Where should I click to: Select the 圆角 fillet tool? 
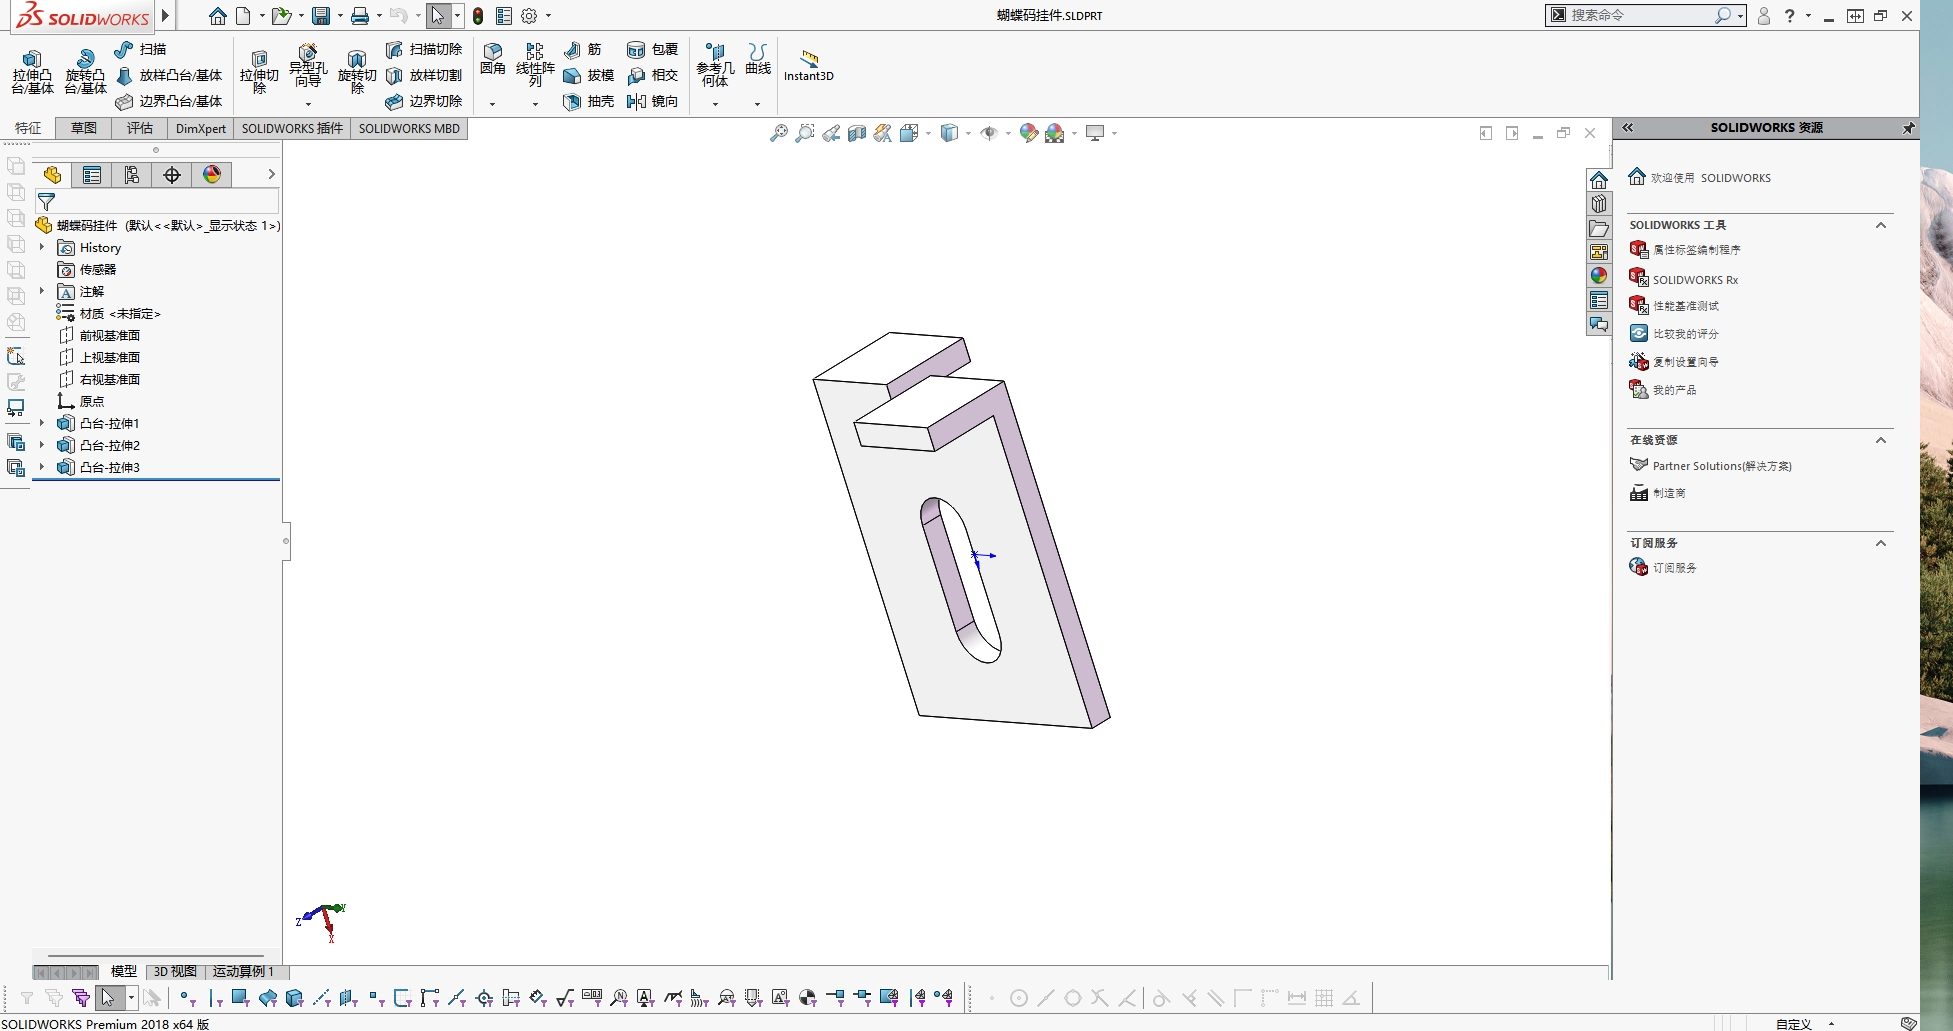tap(492, 59)
